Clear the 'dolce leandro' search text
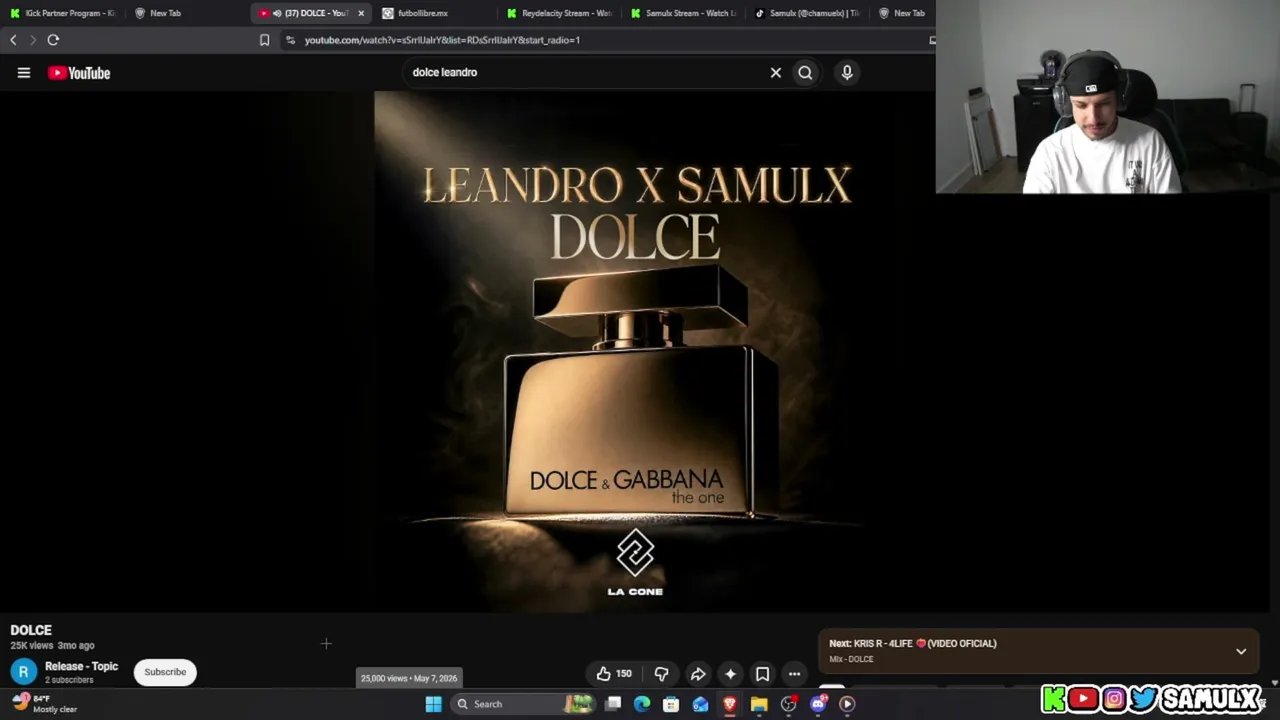Screen dimensions: 1280x720 pyautogui.click(x=775, y=72)
